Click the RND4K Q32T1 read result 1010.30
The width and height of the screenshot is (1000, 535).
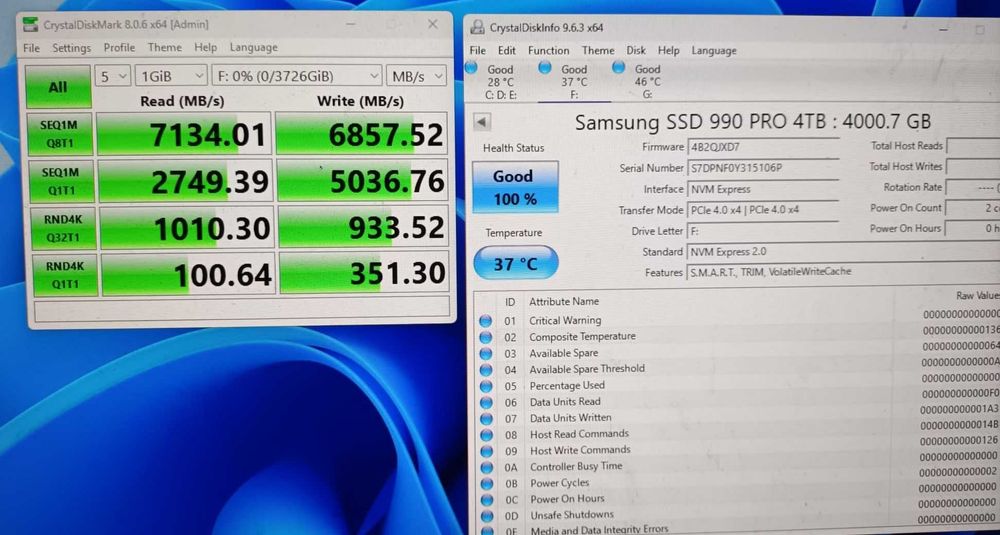coord(186,228)
